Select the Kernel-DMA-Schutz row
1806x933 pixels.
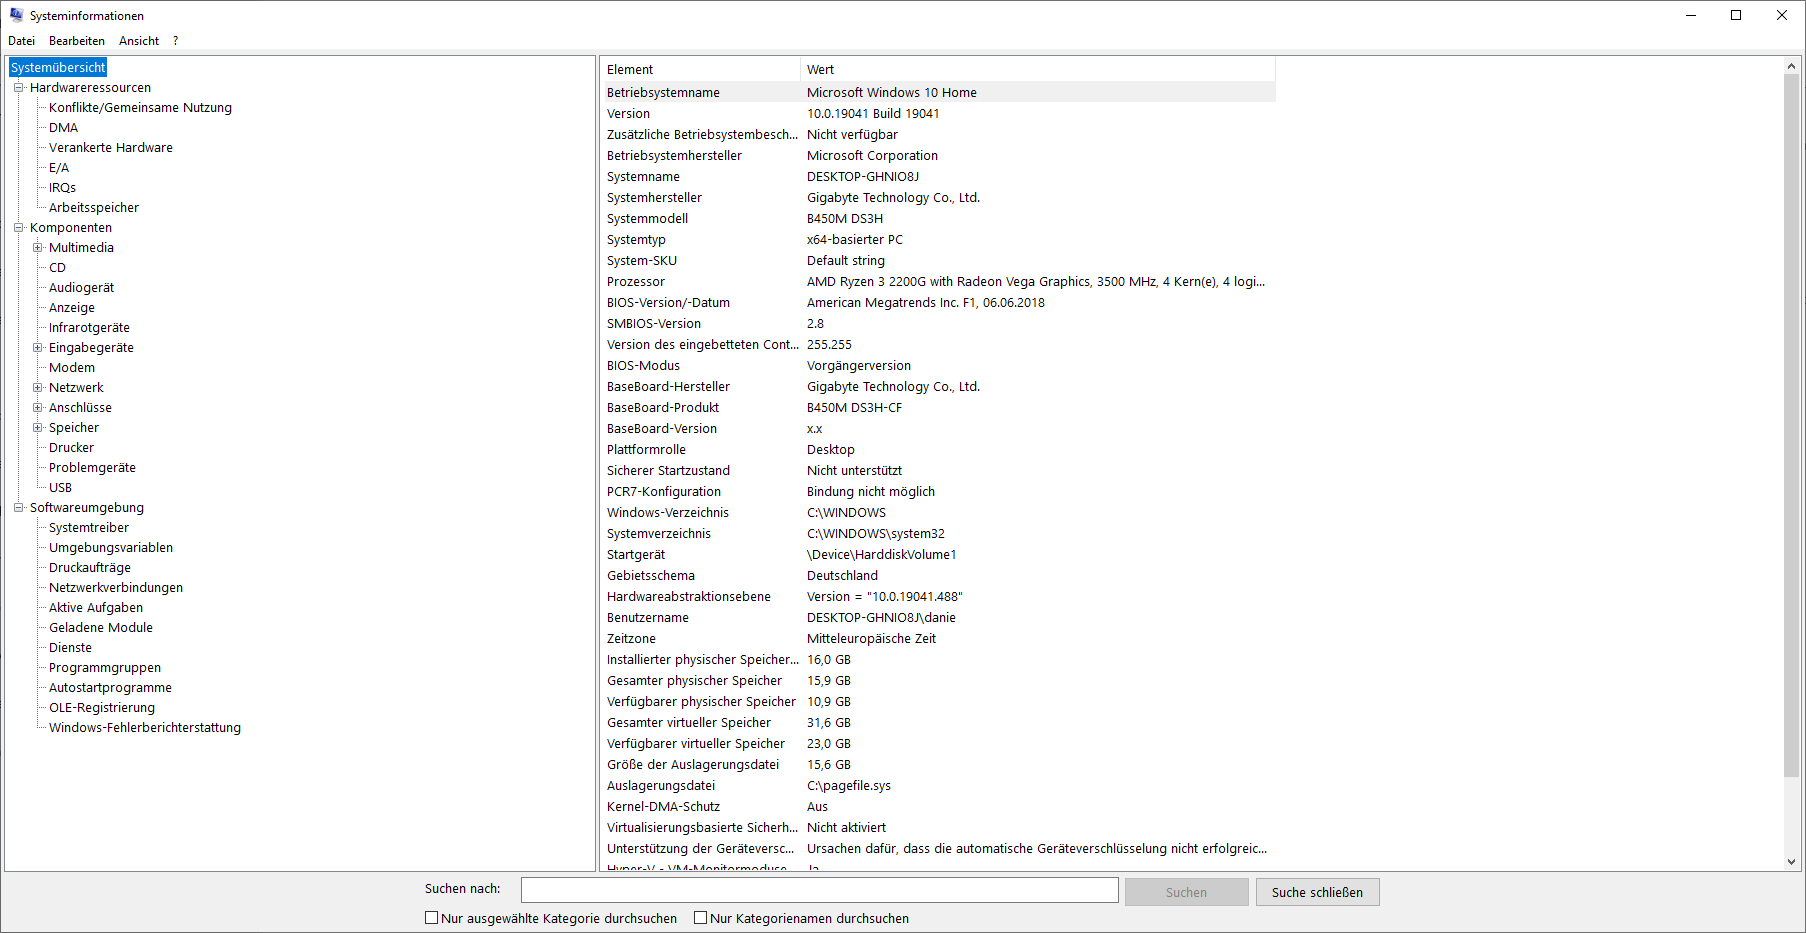click(x=938, y=806)
